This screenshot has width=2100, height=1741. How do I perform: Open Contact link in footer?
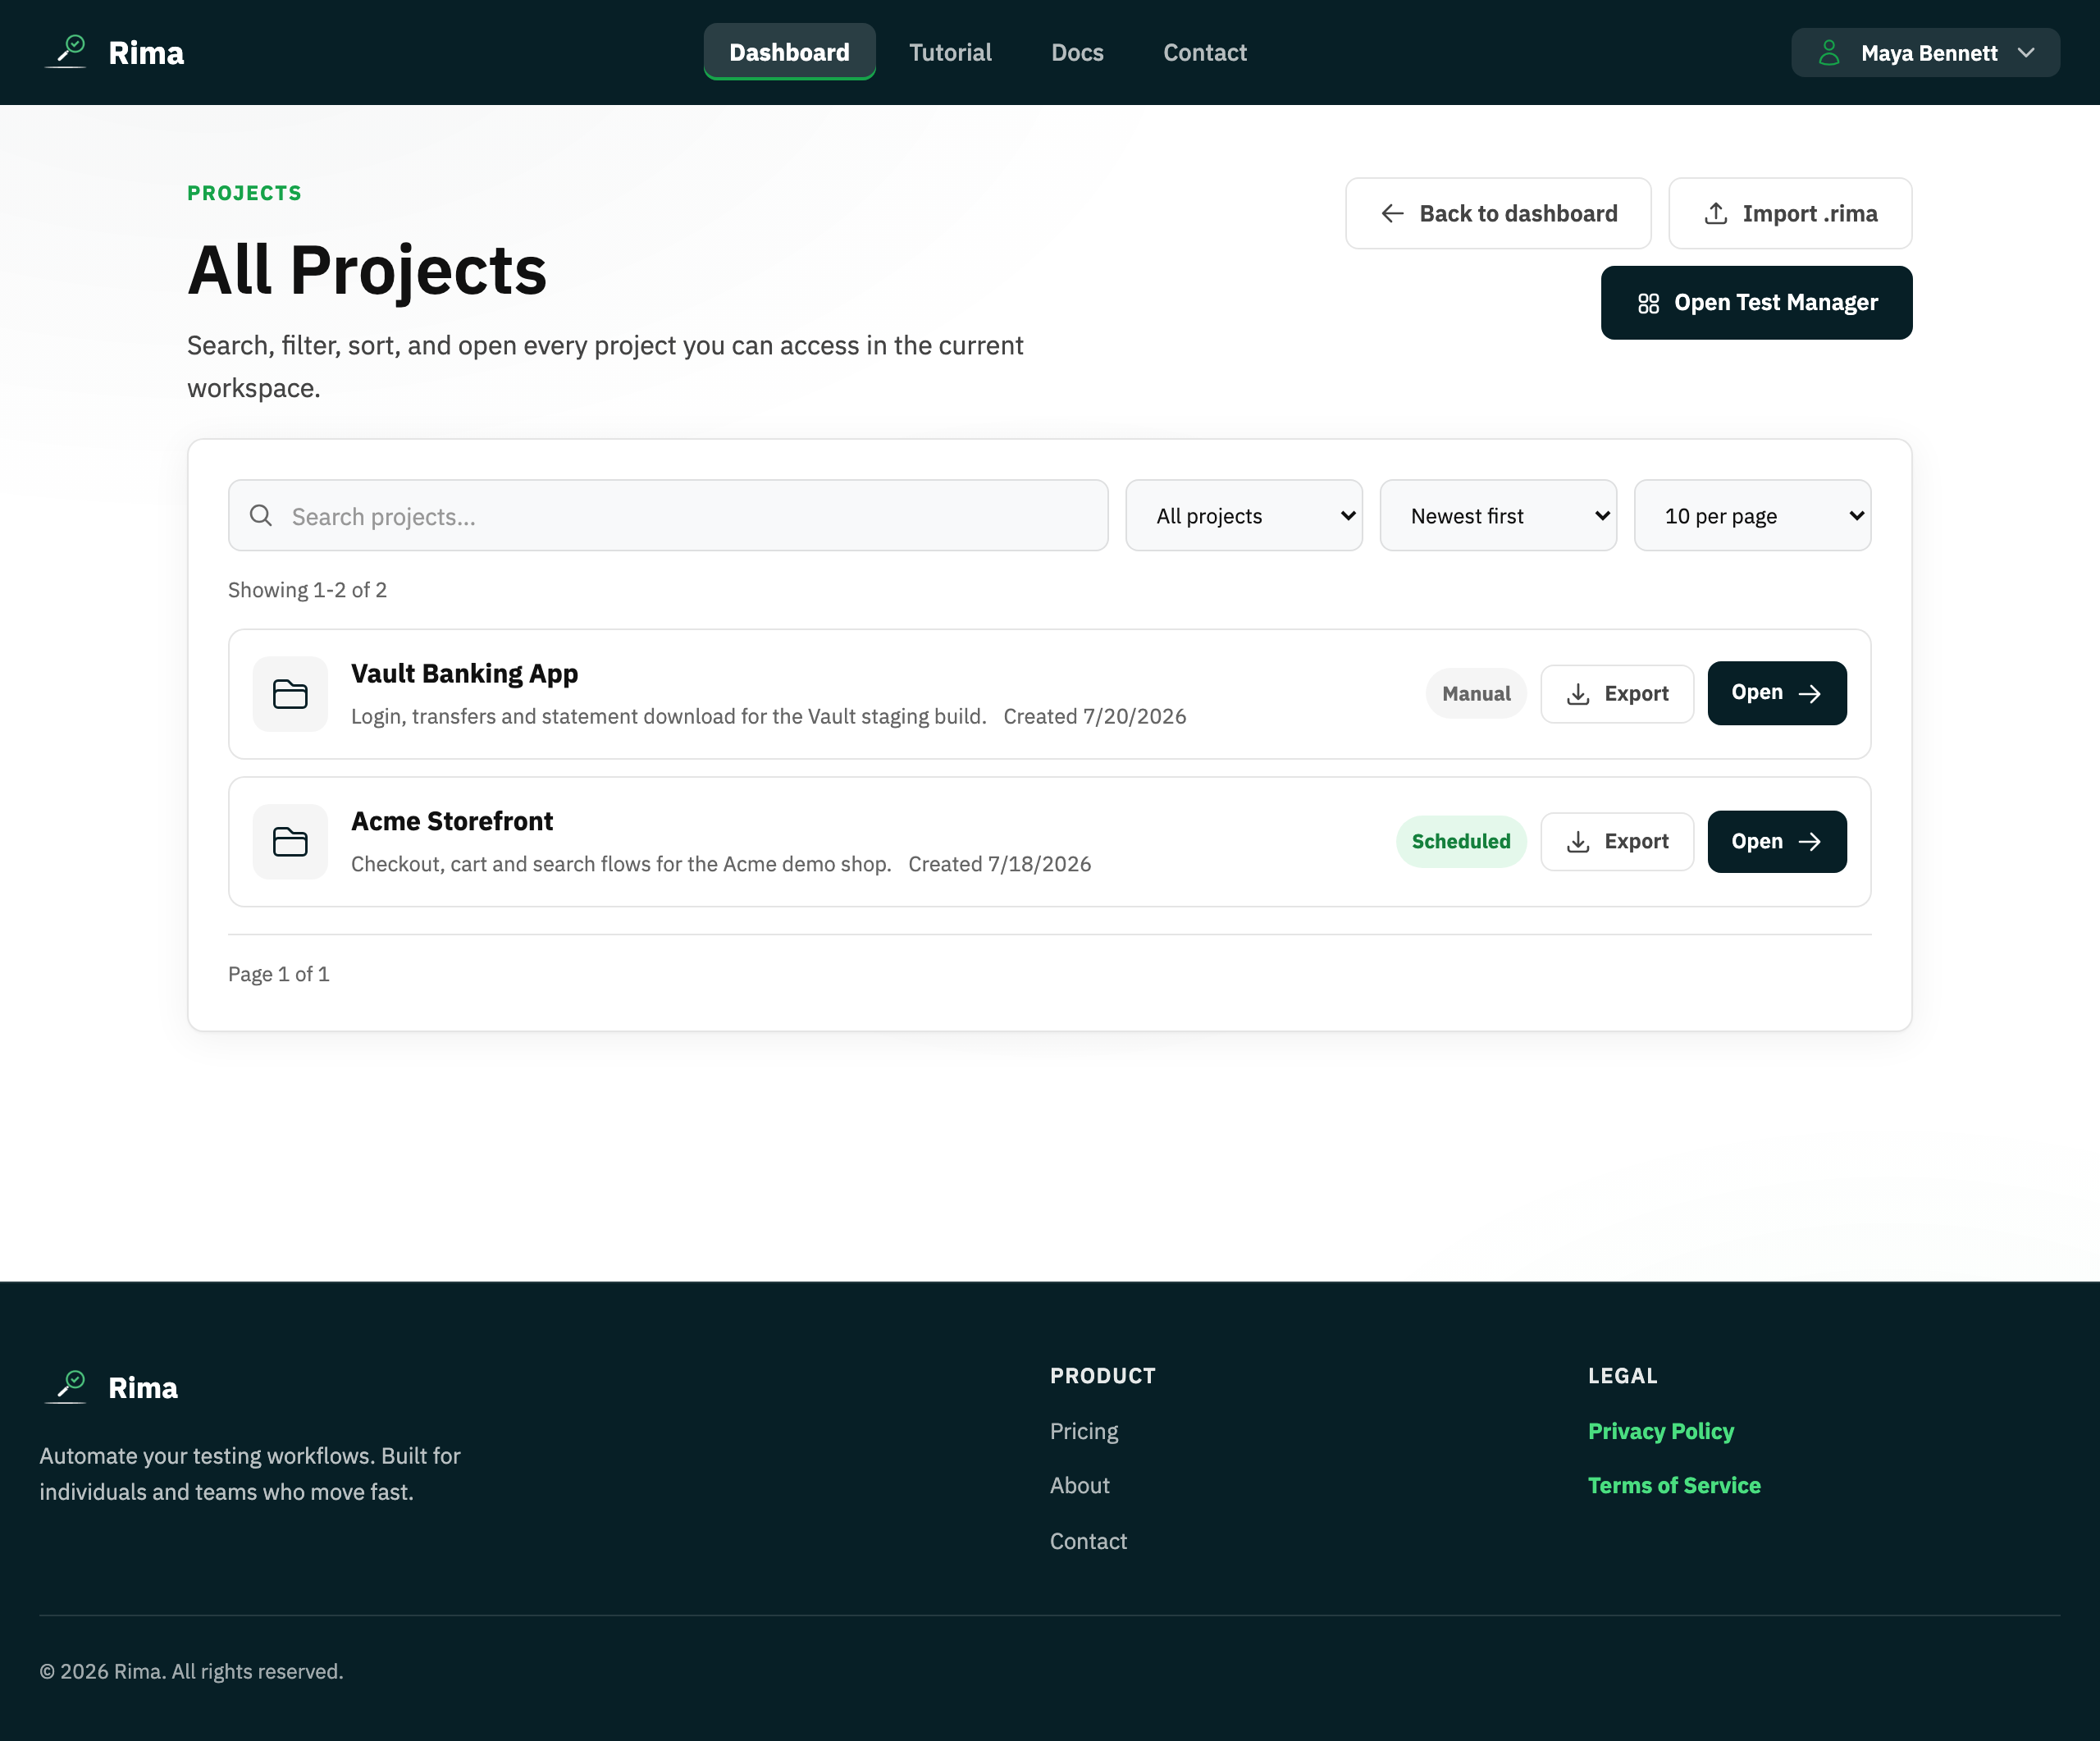(x=1088, y=1541)
